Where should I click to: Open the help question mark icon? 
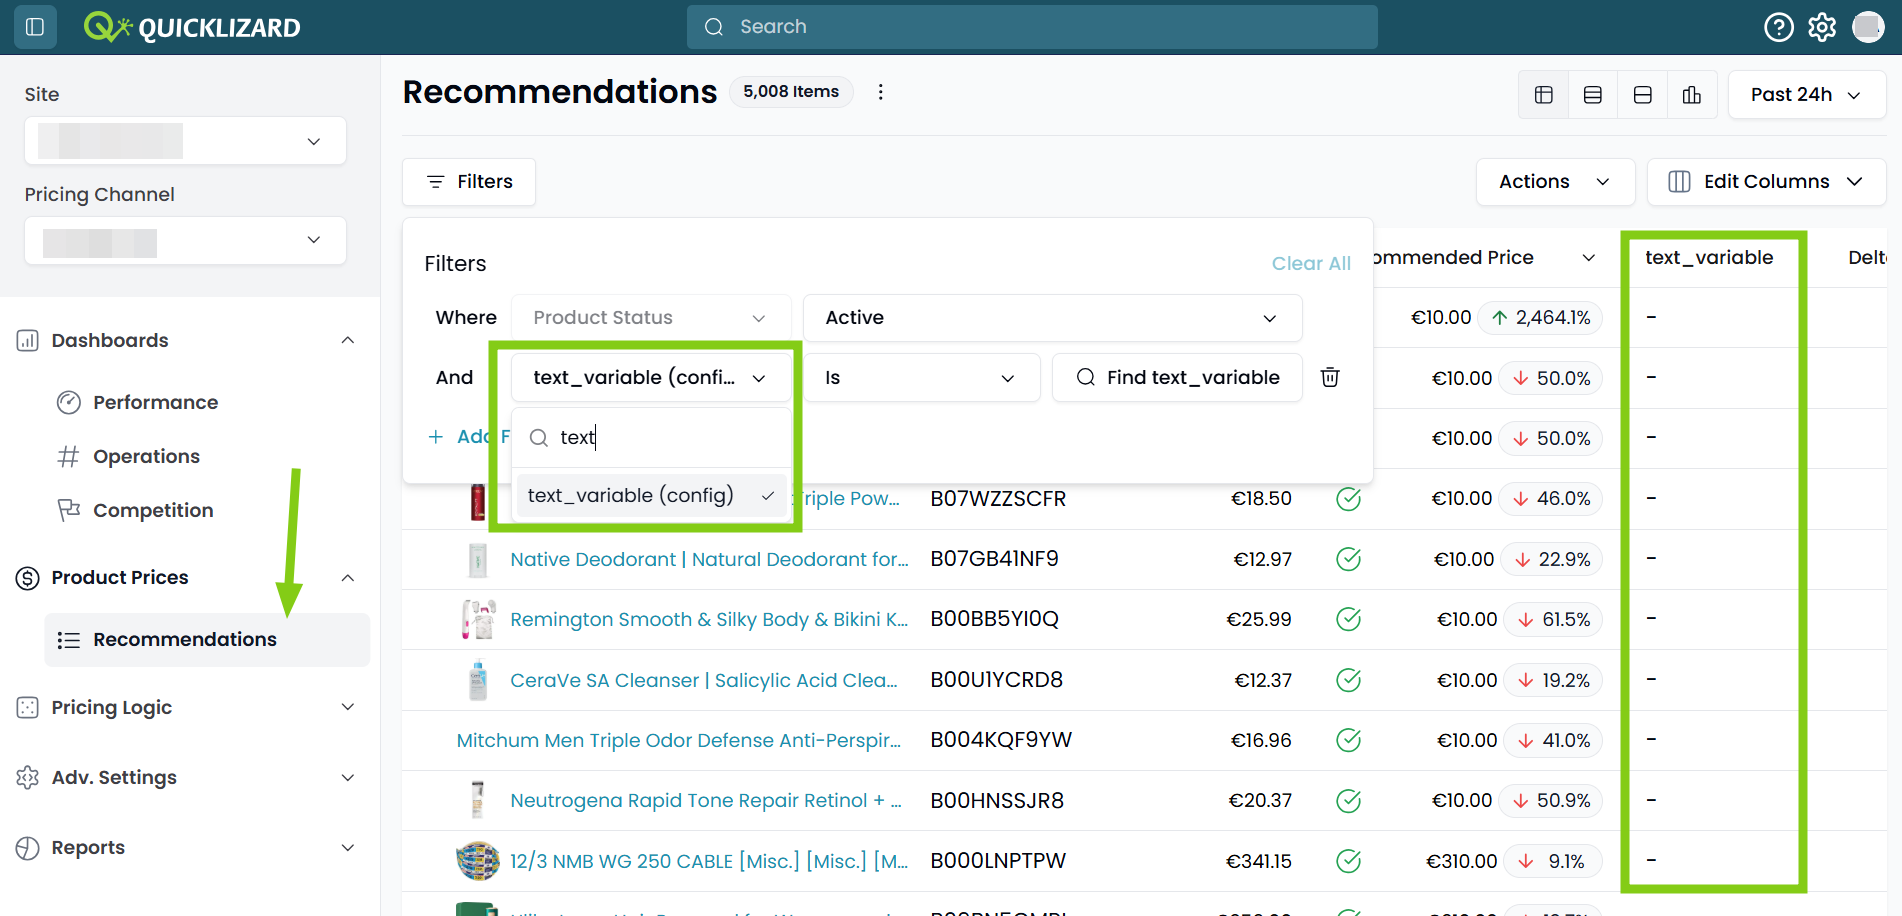(x=1778, y=27)
